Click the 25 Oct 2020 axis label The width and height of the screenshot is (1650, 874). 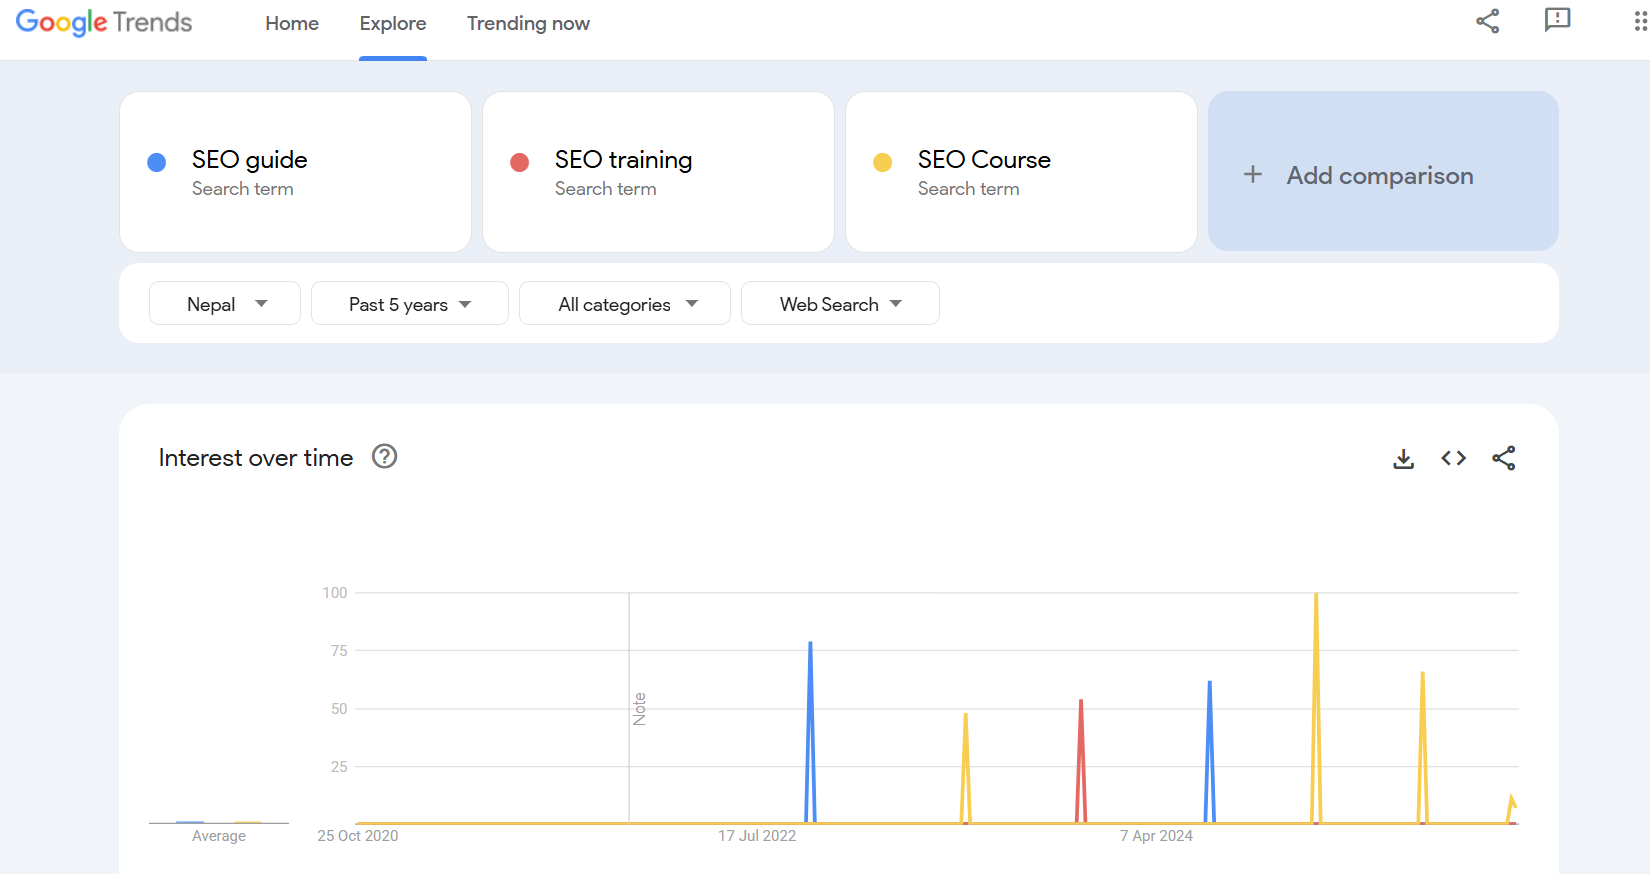tap(358, 836)
